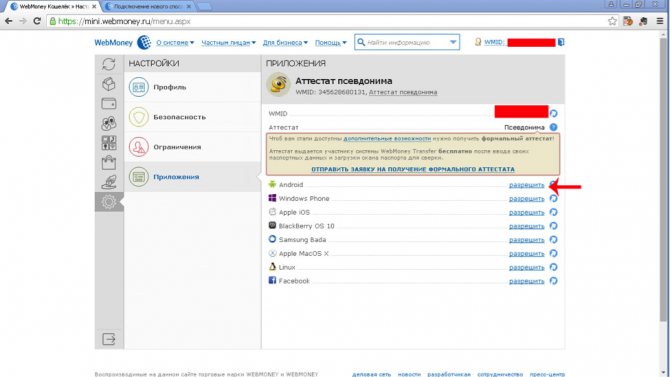Image resolution: width=670 pixels, height=377 pixels.
Task: Switch to the Подключение нового browser tab
Action: tap(147, 6)
